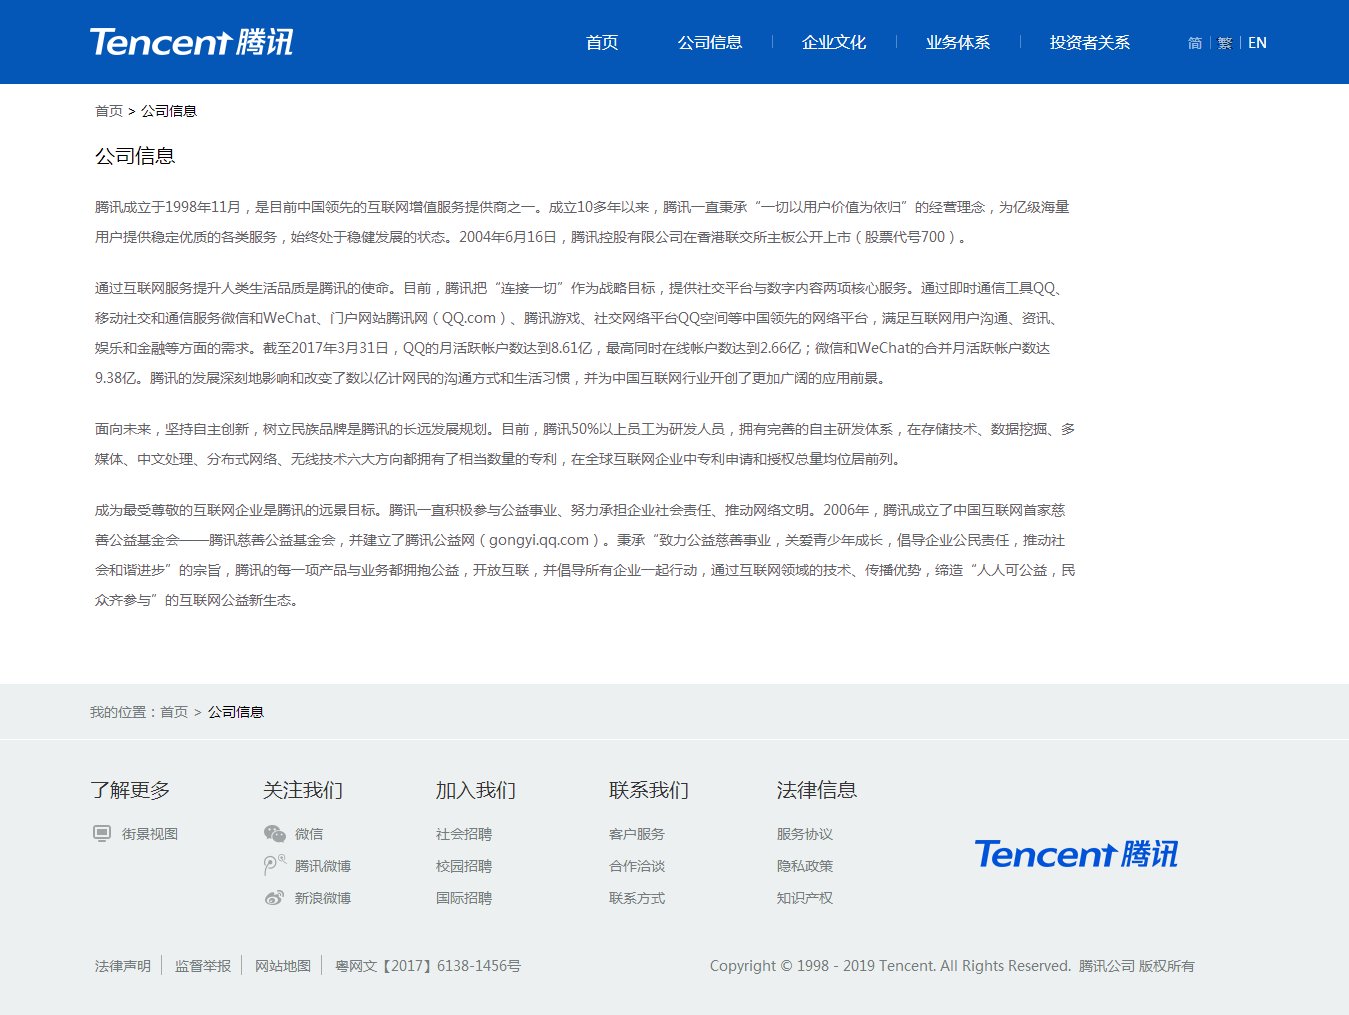Open the 微信 footer link
The width and height of the screenshot is (1349, 1015).
point(309,834)
